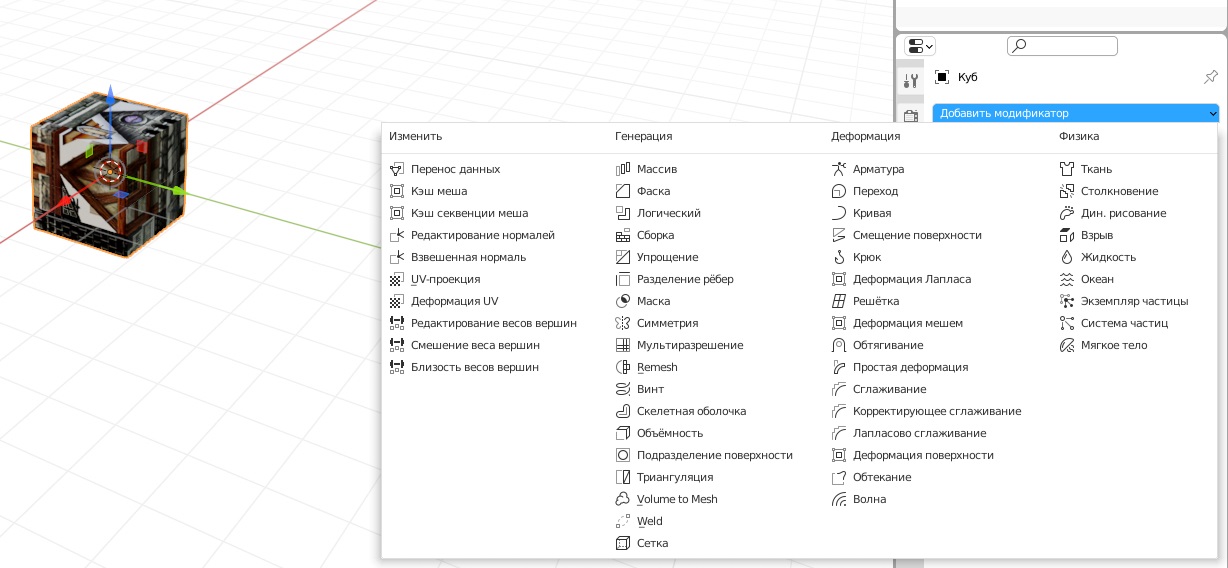The height and width of the screenshot is (568, 1228).
Task: Add Упрощение decimate modifier
Action: (x=657, y=257)
